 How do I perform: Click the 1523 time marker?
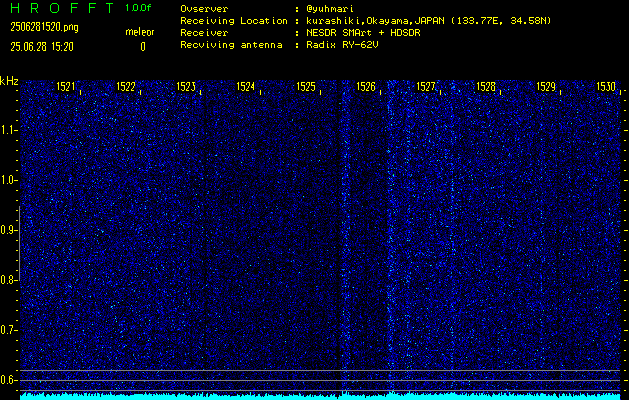pos(186,86)
